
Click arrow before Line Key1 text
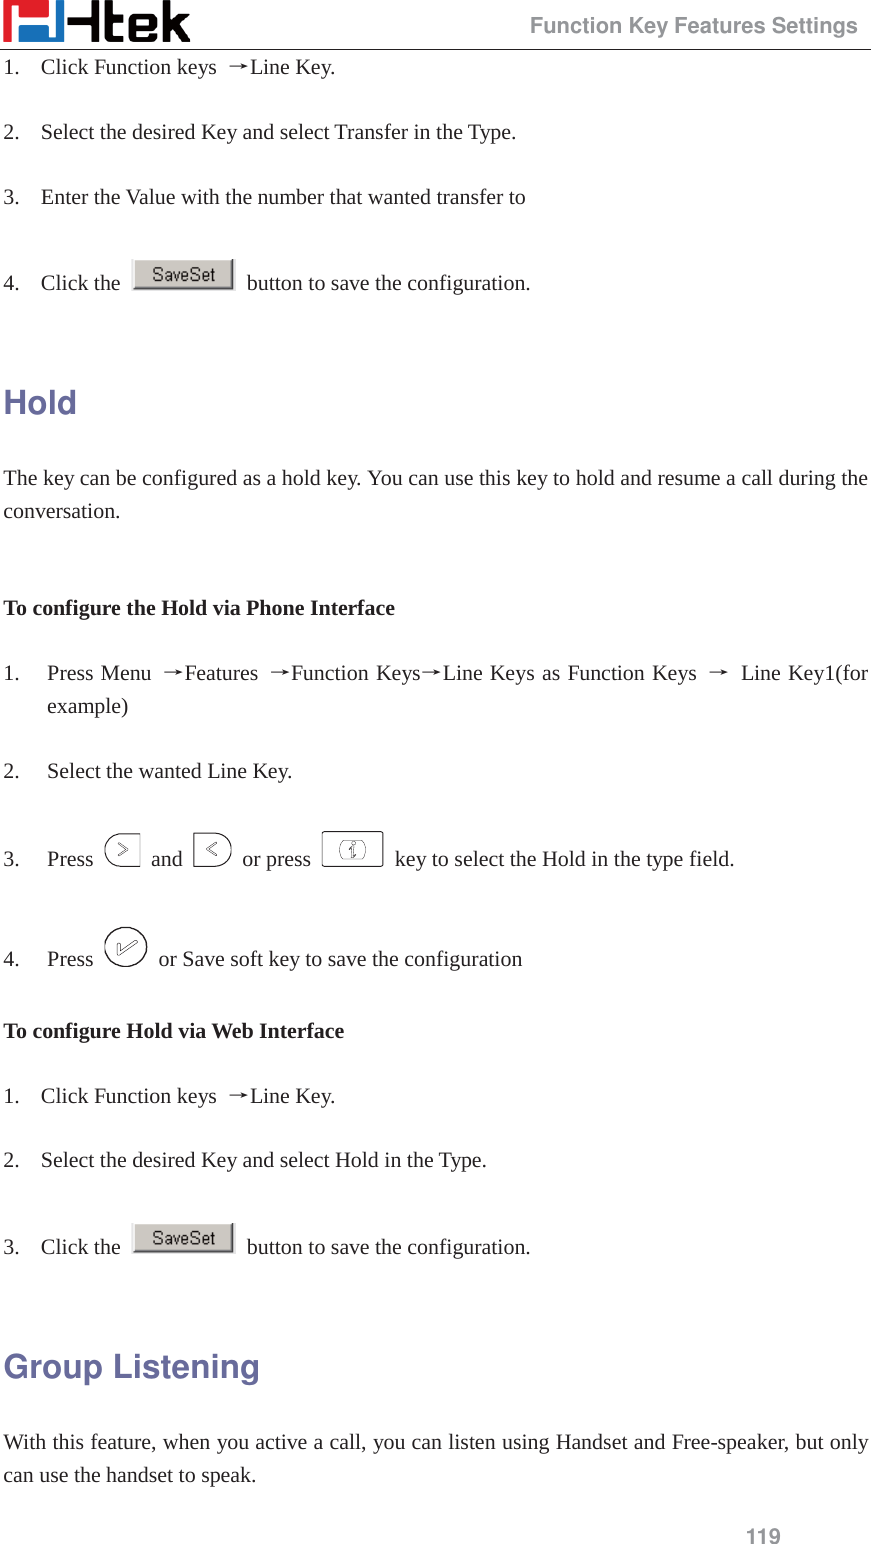pos(718,673)
